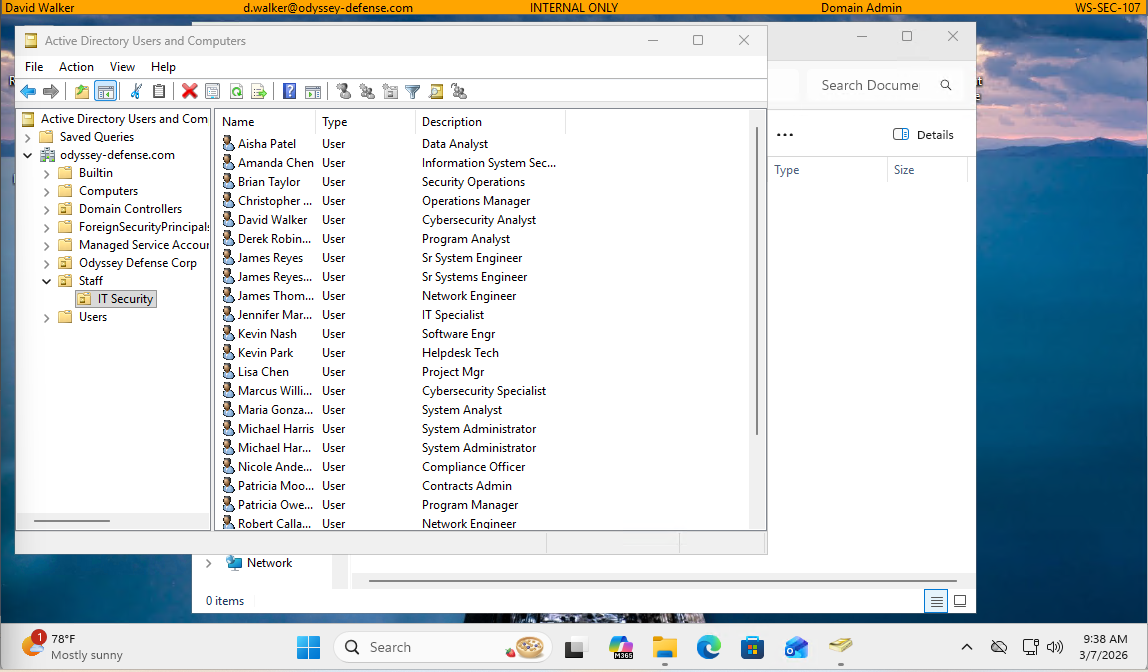Collapse the Staff organizational unit

coord(45,280)
